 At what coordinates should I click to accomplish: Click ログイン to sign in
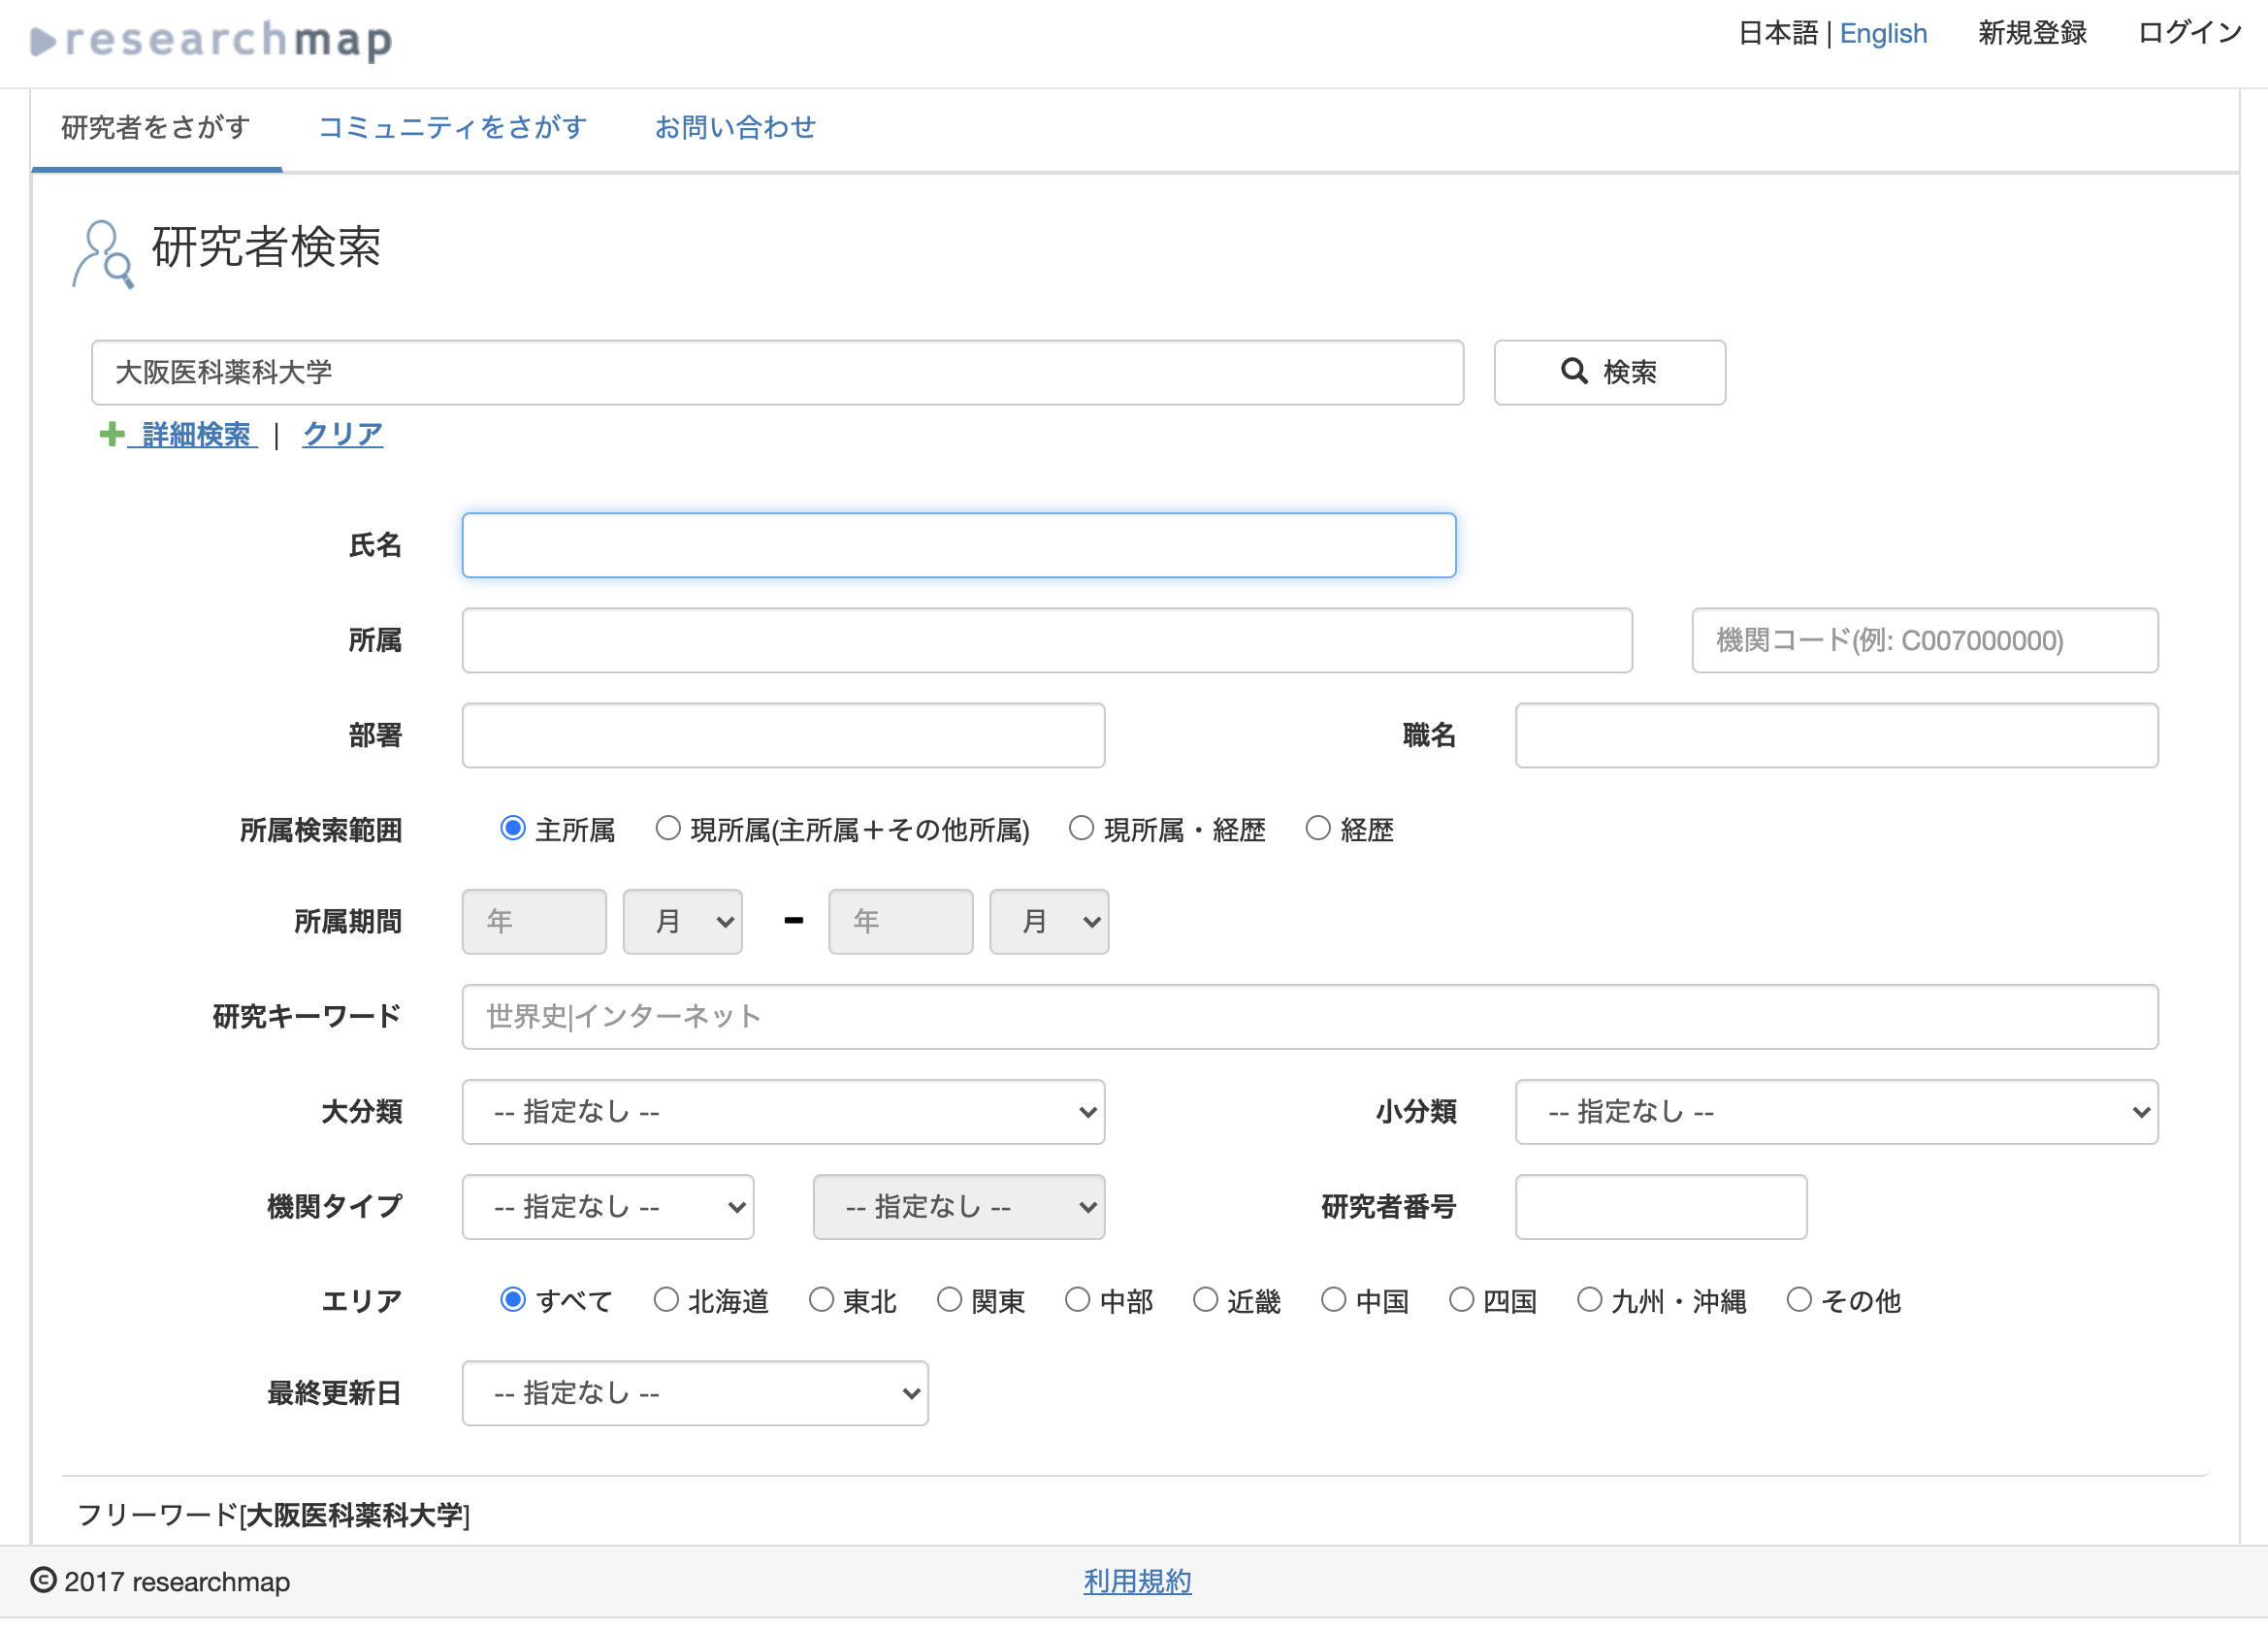pyautogui.click(x=2190, y=33)
